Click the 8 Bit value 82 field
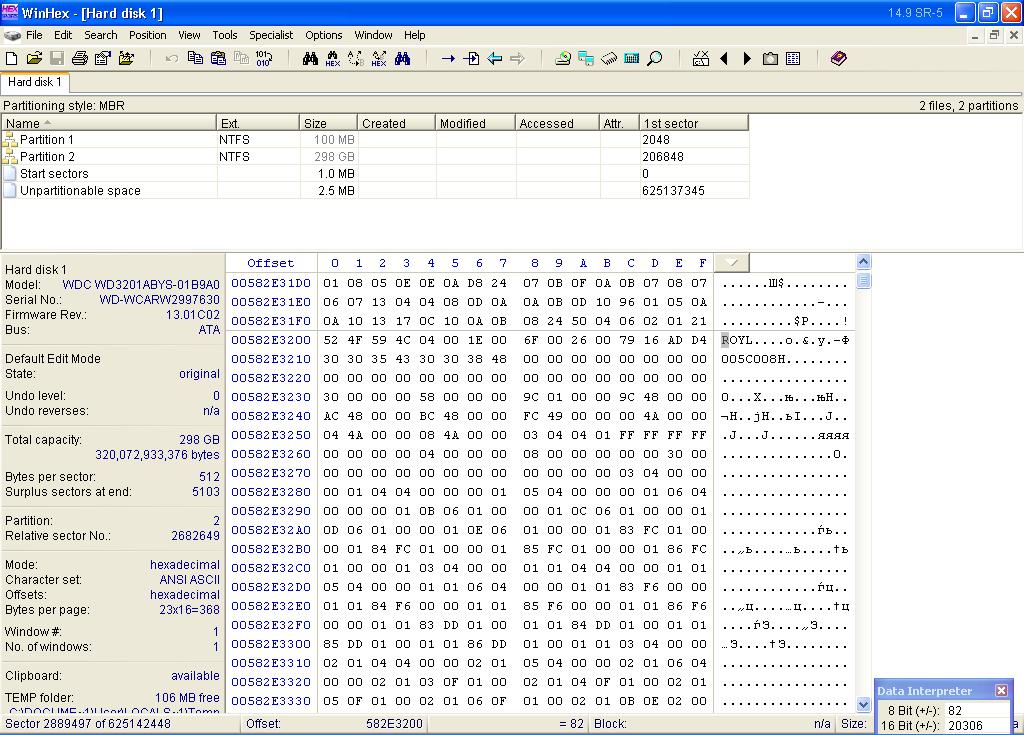This screenshot has height=735, width=1024. 976,710
